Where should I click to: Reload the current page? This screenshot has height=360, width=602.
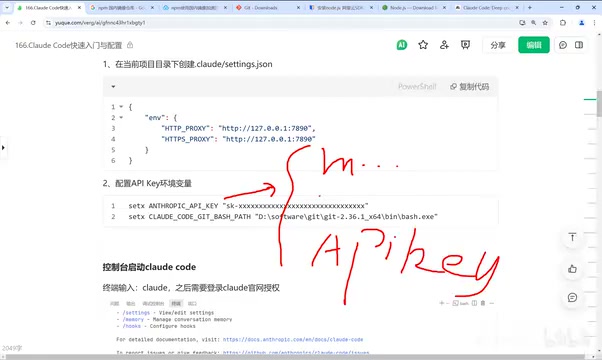[x=33, y=23]
